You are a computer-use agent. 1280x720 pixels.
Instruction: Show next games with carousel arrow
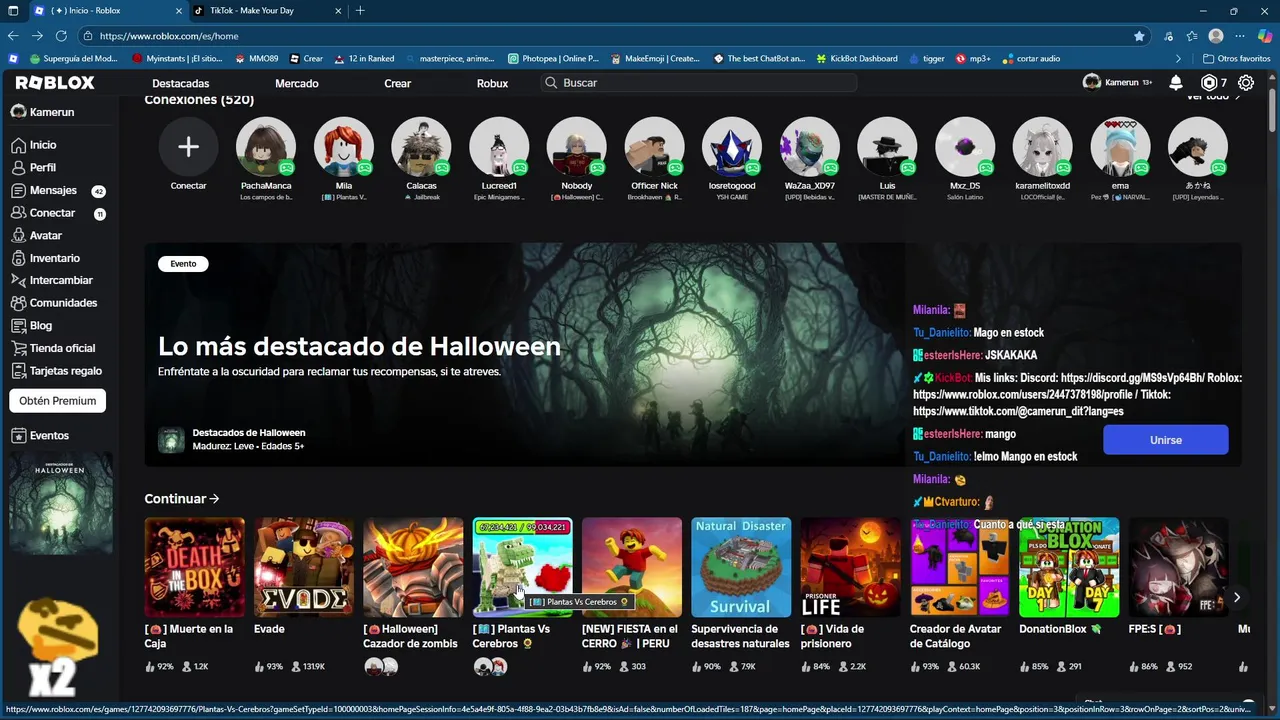tap(1237, 597)
